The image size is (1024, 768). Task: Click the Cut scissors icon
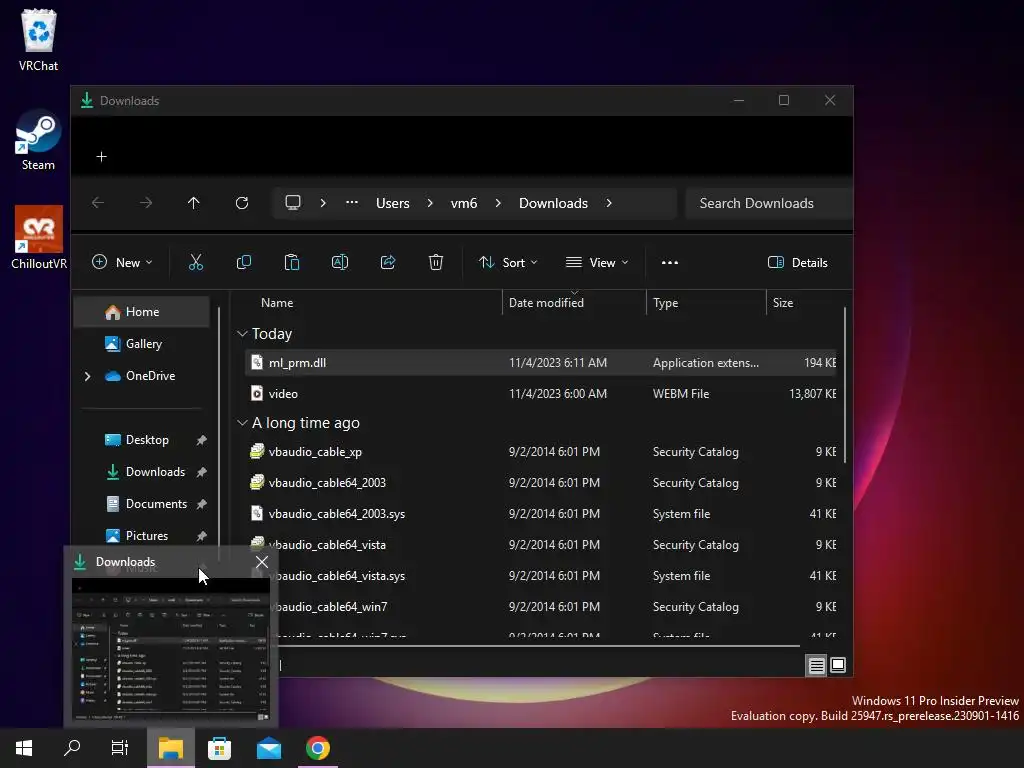[x=196, y=263]
